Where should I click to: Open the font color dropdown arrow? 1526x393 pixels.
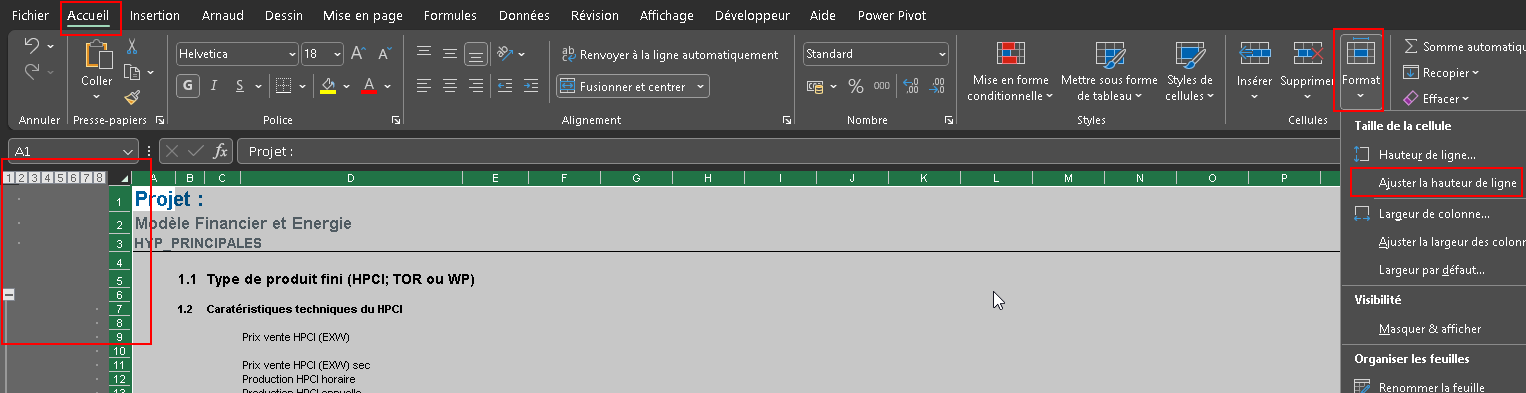coord(388,86)
